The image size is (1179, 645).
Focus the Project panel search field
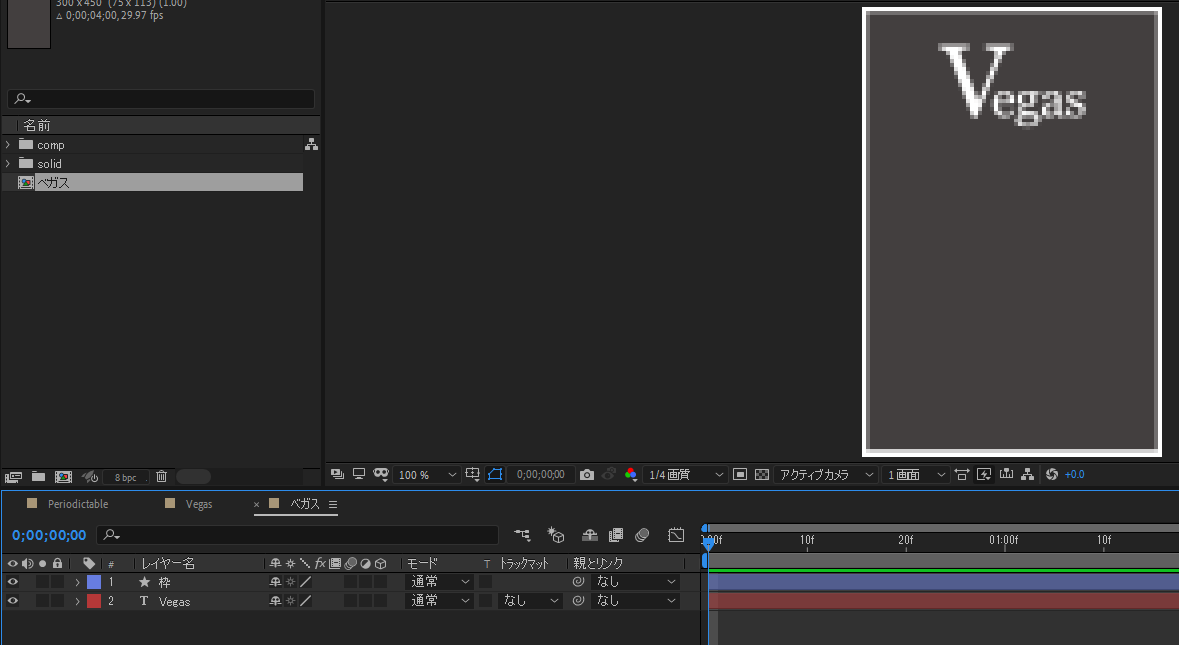[x=161, y=98]
